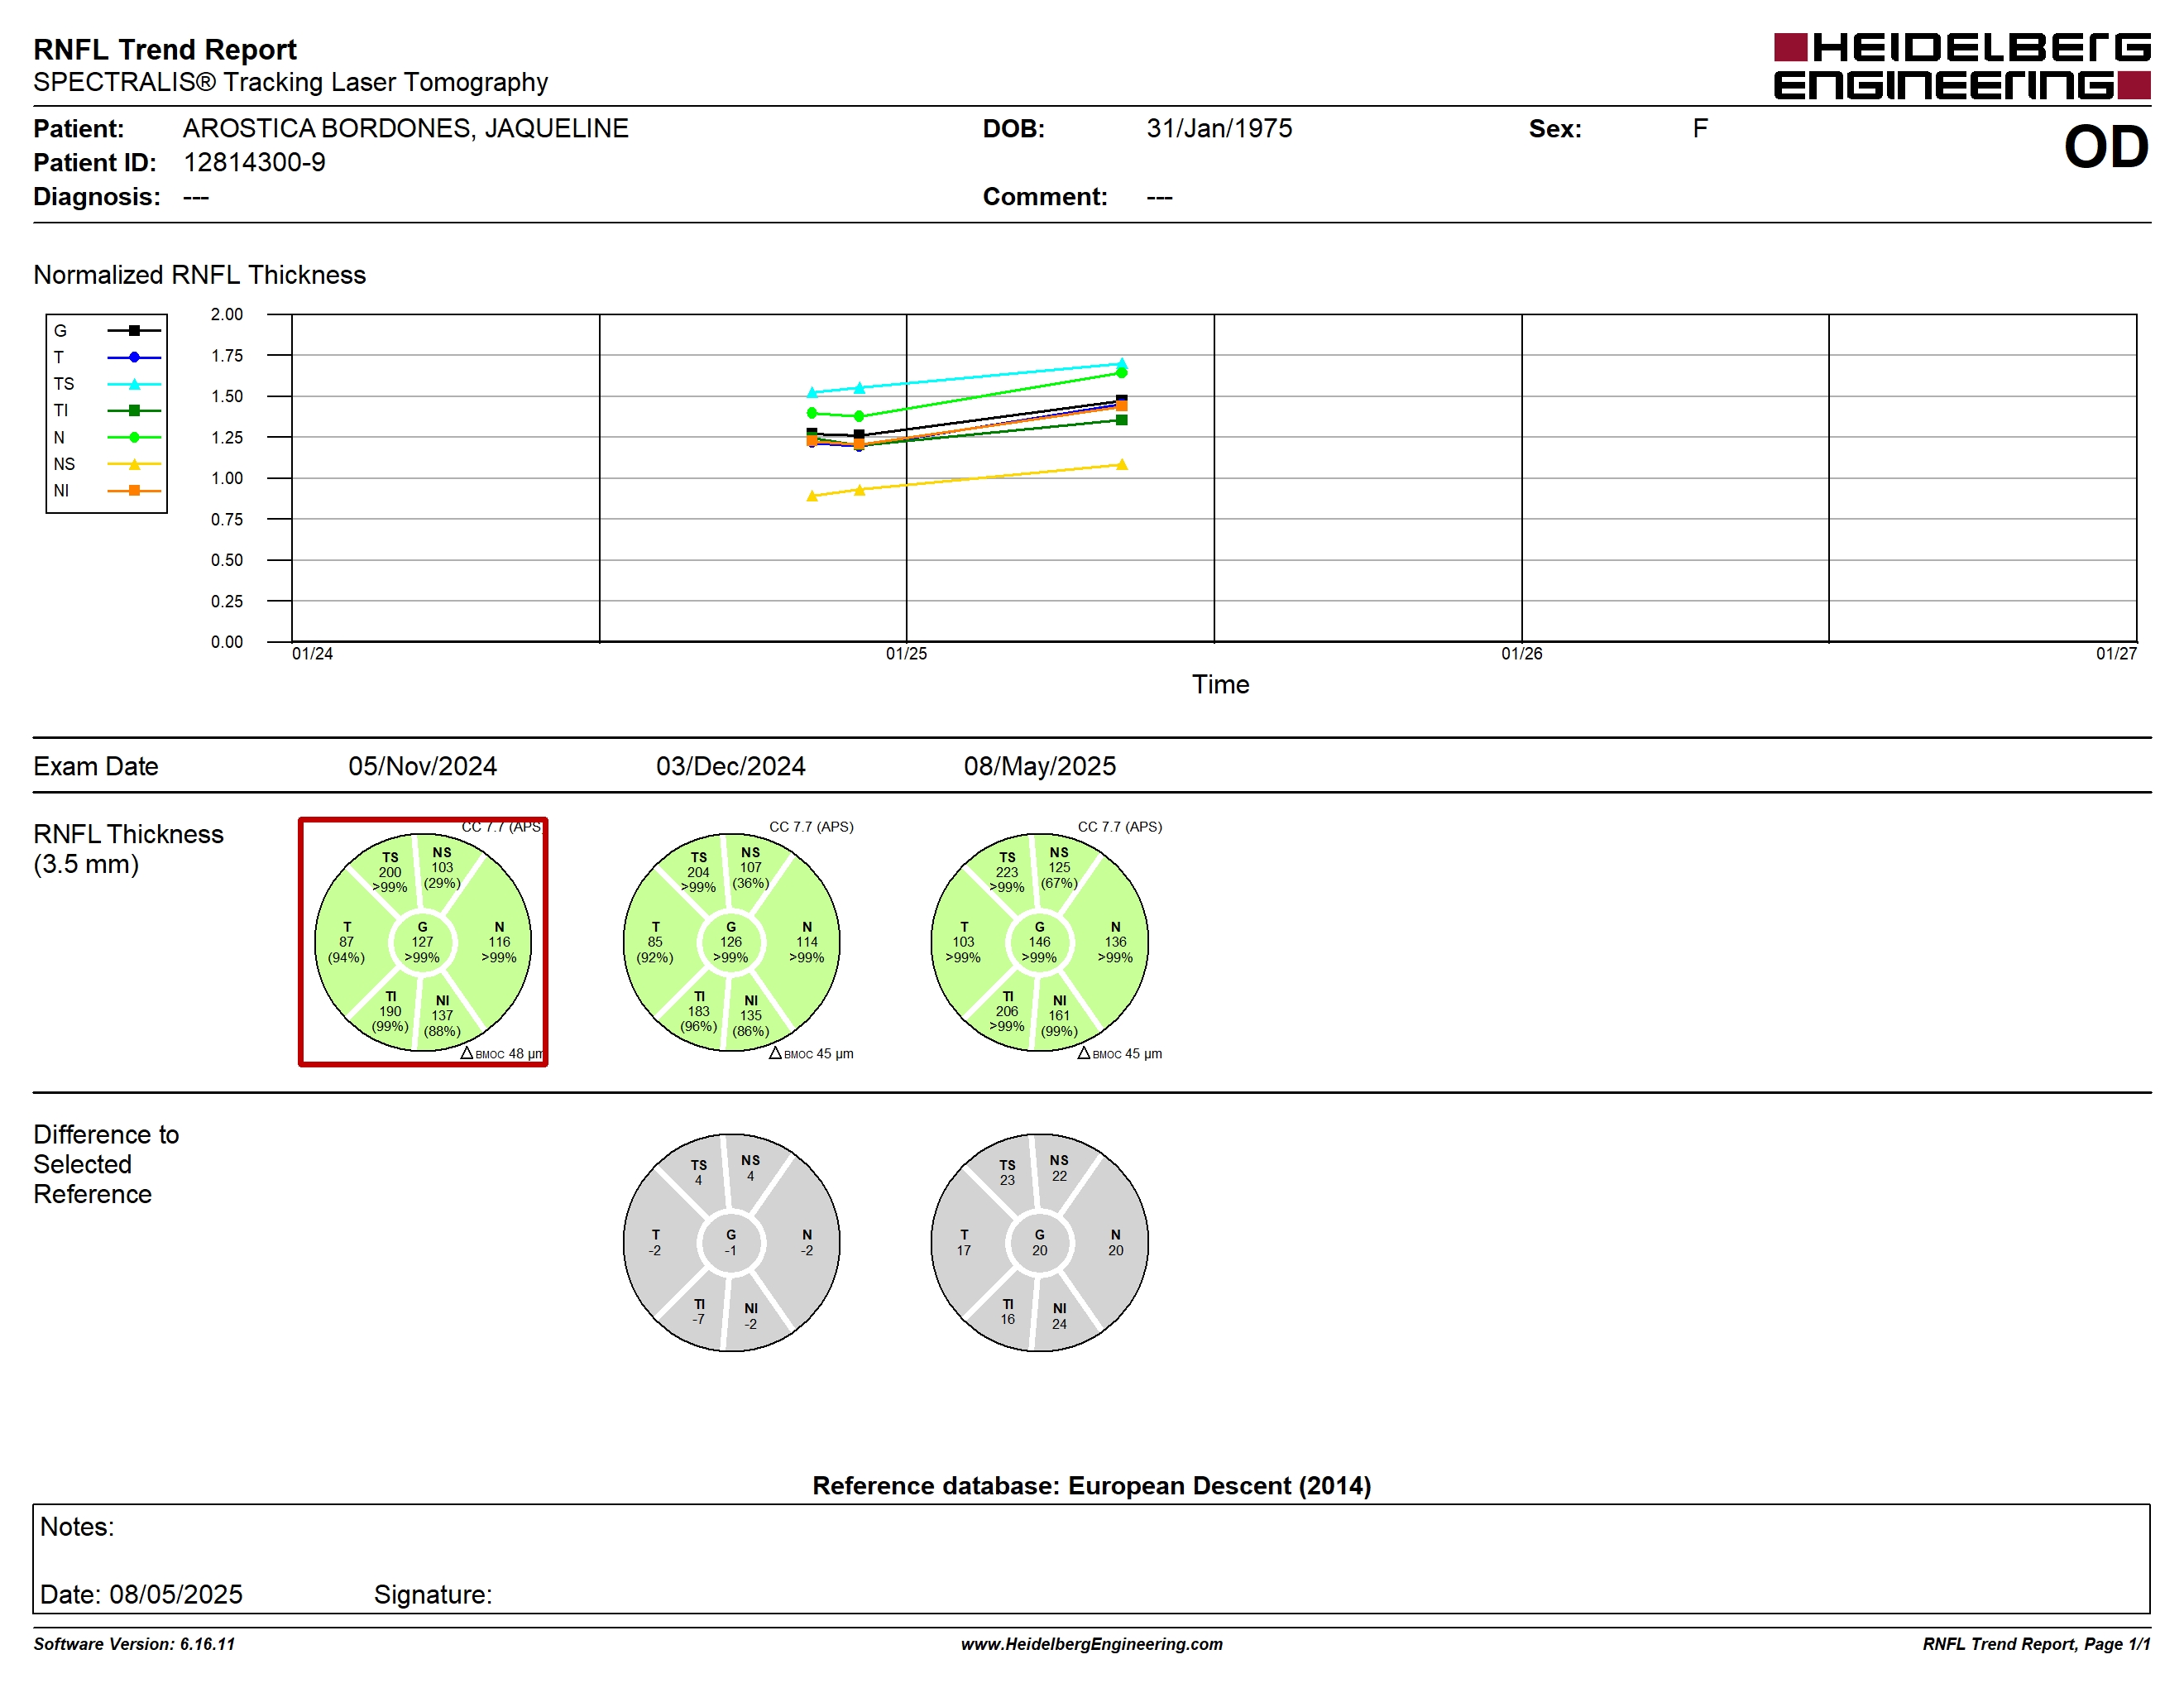Screen dimensions: 2184x1688
Task: Click the 2.00 y-axis label
Action: [x=227, y=314]
